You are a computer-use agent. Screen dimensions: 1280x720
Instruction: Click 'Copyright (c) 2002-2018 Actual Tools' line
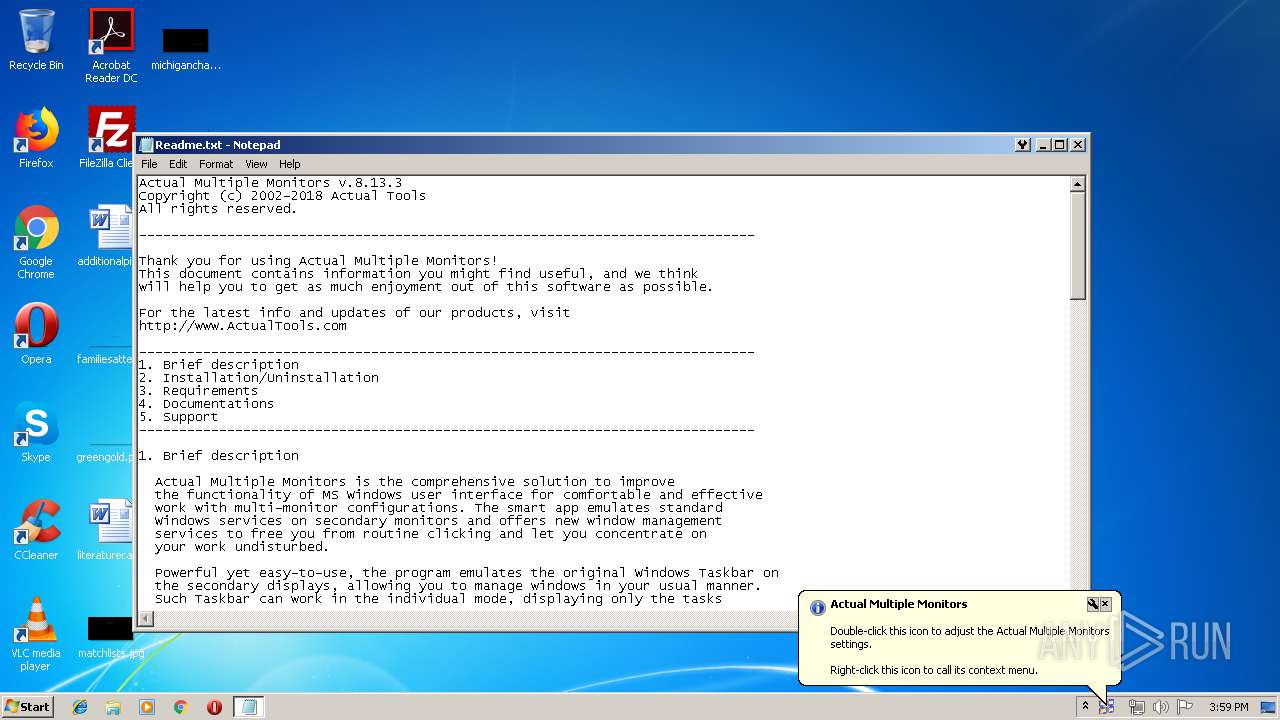[282, 196]
